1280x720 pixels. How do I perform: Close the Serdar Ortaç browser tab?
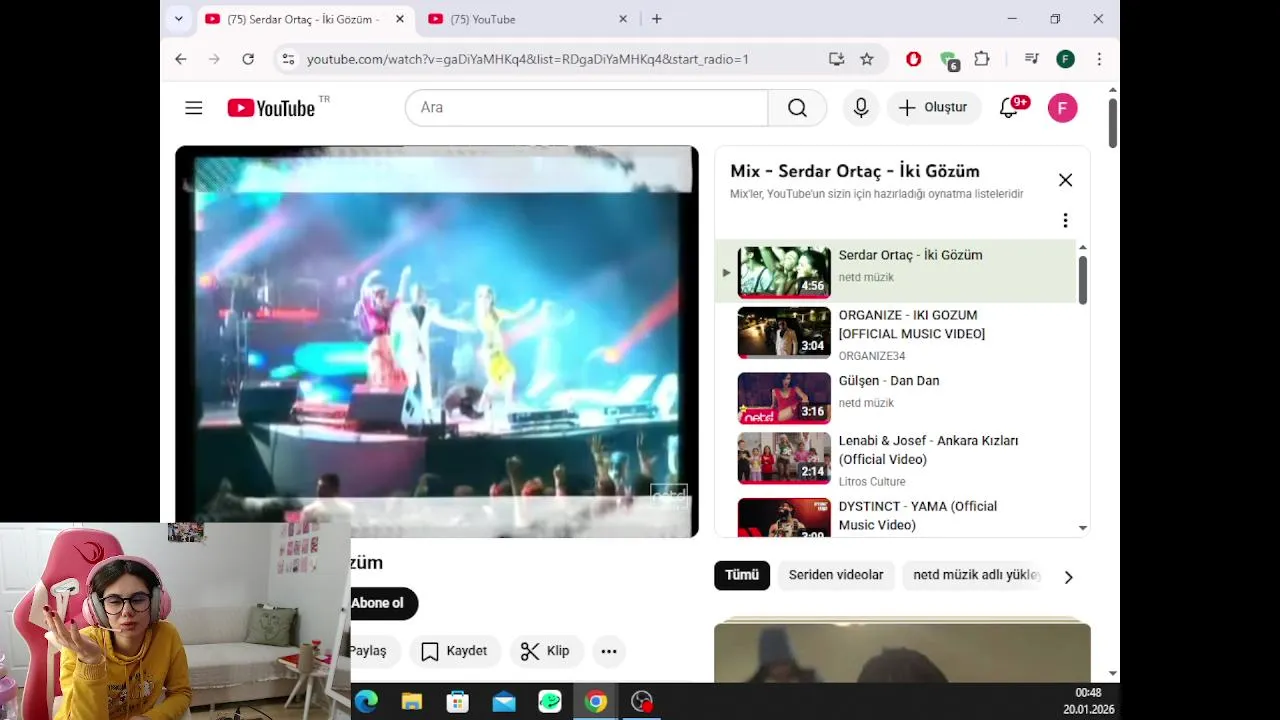(x=400, y=19)
